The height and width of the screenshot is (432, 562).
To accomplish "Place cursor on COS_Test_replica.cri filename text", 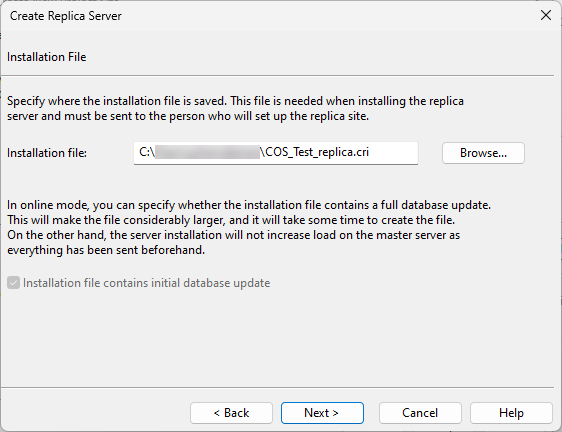I will [317, 152].
